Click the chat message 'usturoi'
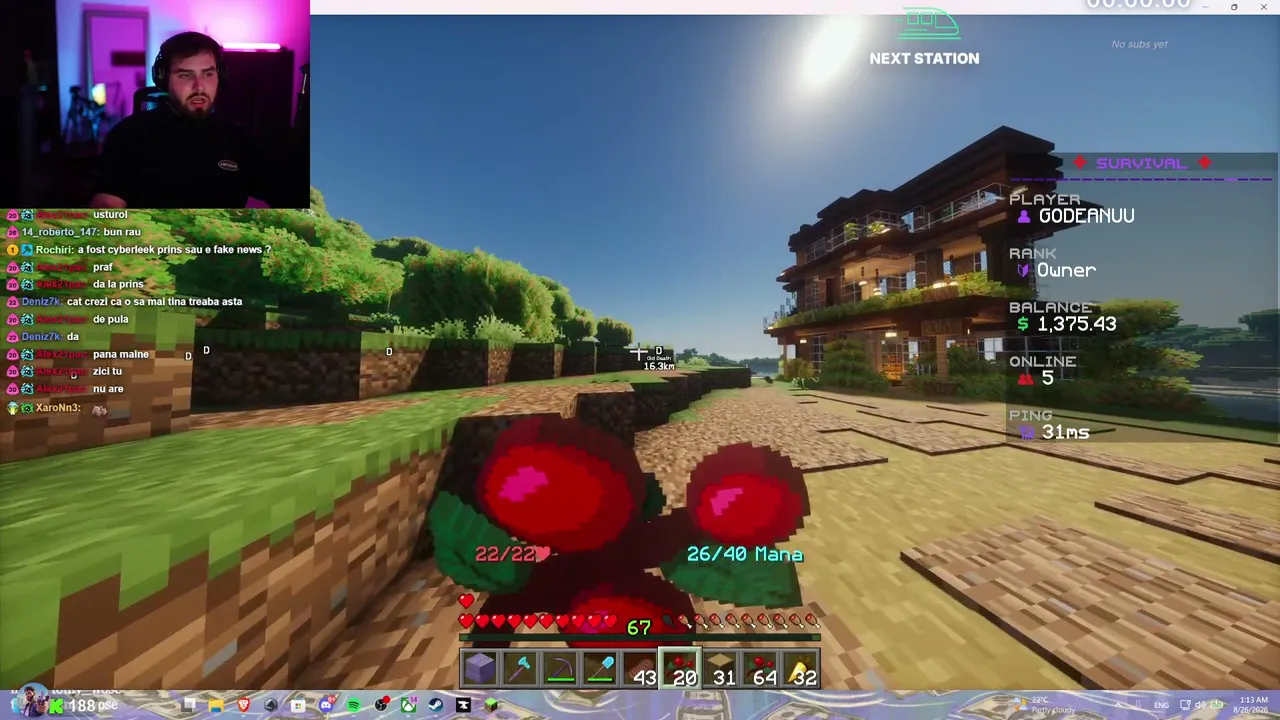The image size is (1280, 720). (x=110, y=215)
